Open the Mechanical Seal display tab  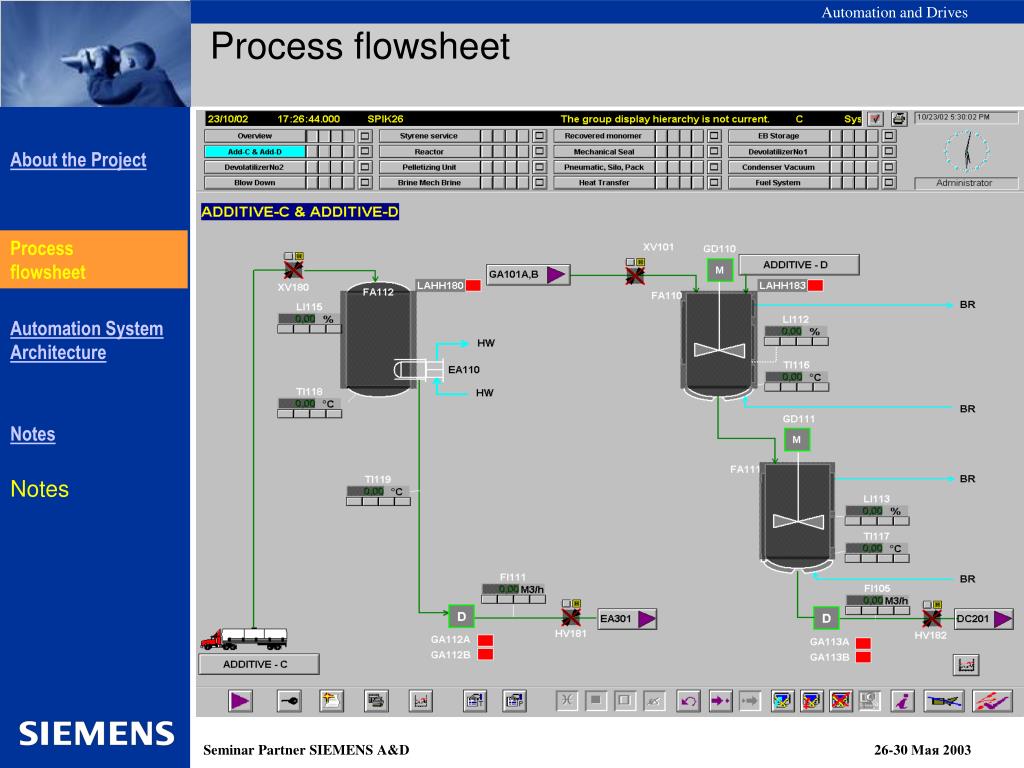click(x=604, y=152)
